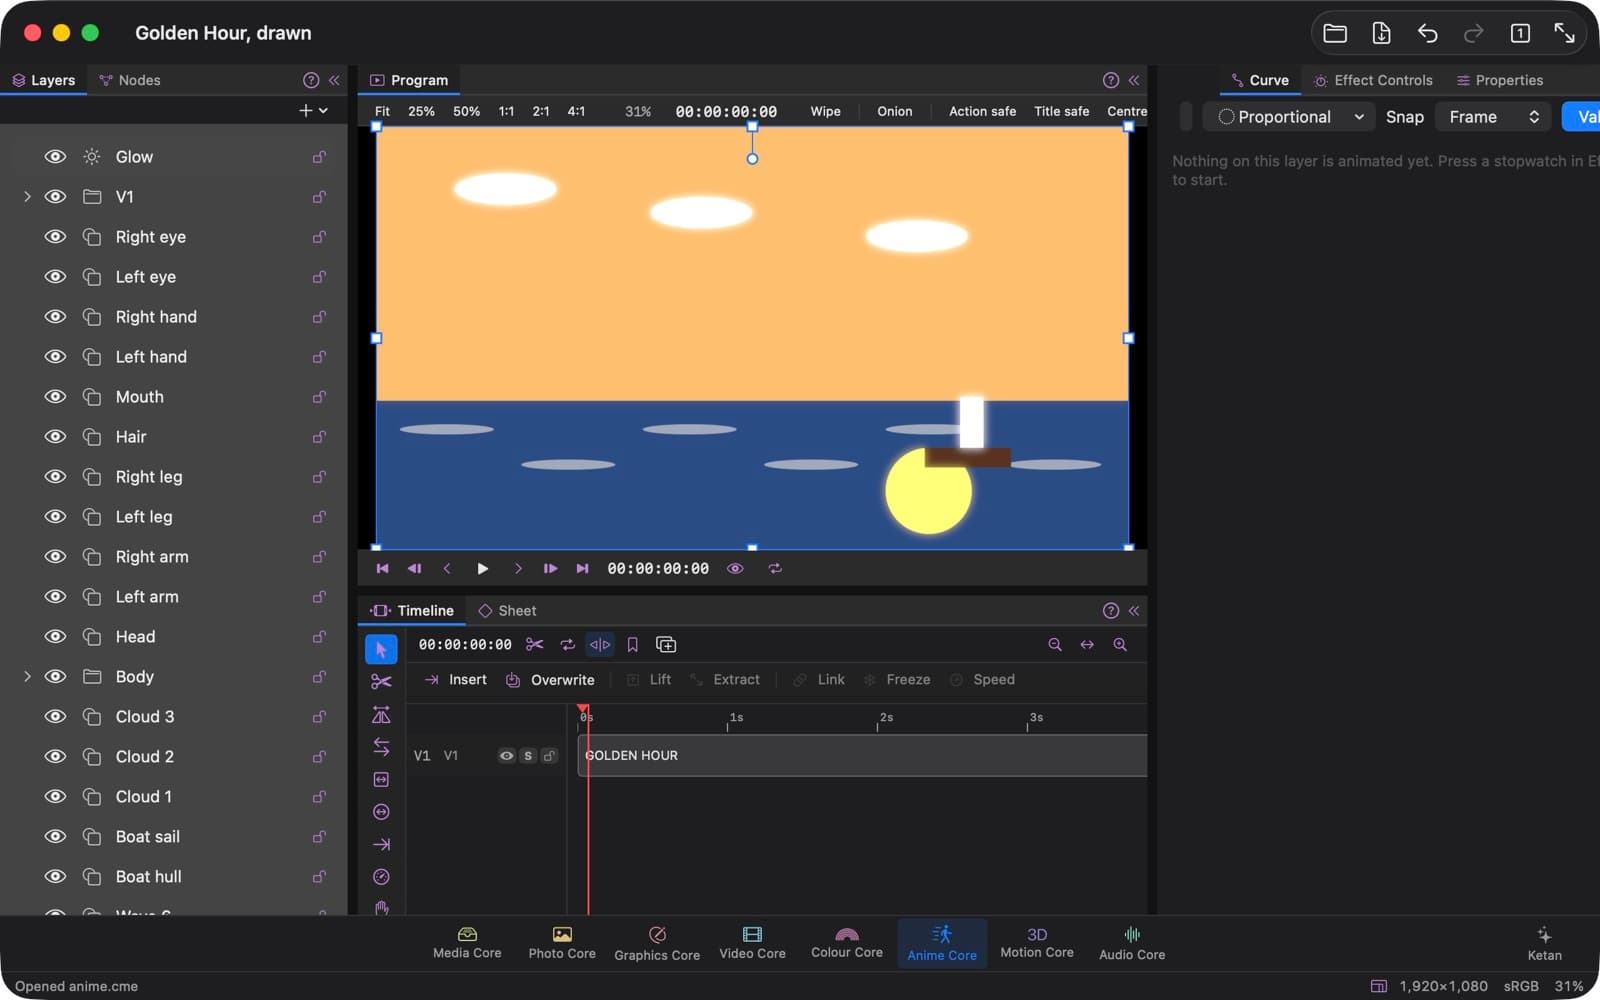The width and height of the screenshot is (1600, 1000).
Task: Toggle visibility of Right eye layer
Action: [55, 237]
